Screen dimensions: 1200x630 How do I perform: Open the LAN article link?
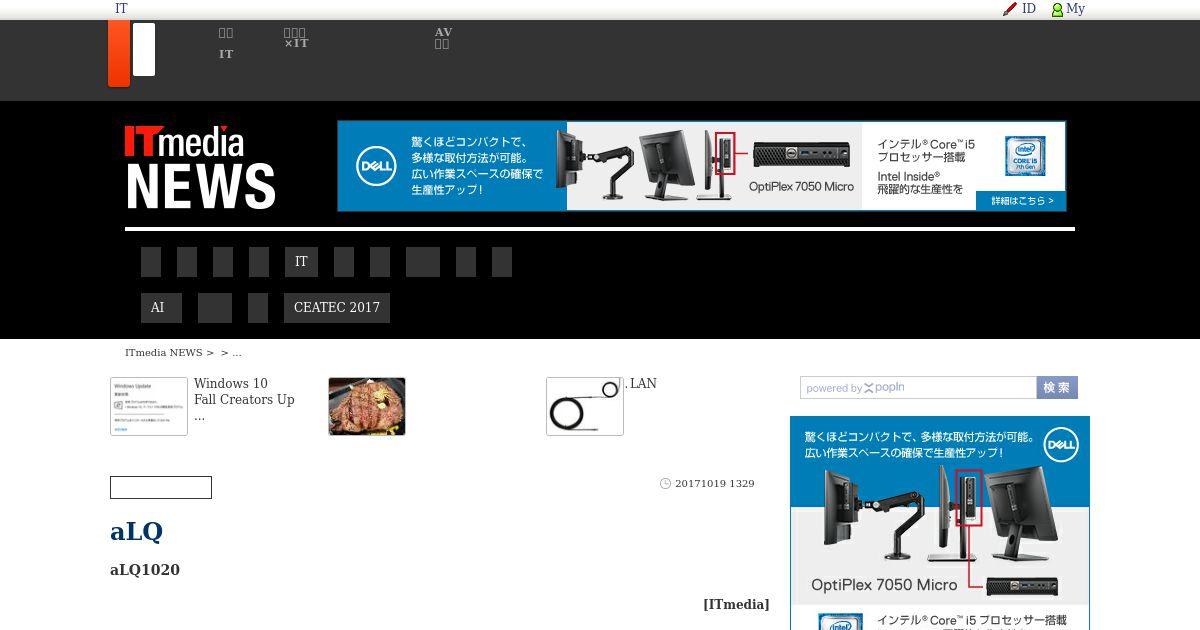pos(642,384)
